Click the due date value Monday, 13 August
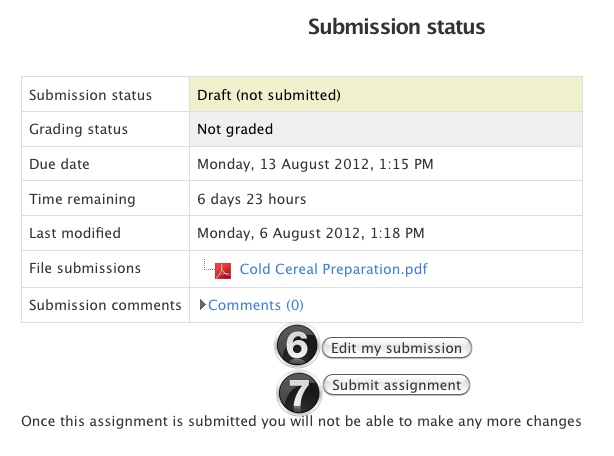Viewport: 614px width, 456px height. point(315,164)
